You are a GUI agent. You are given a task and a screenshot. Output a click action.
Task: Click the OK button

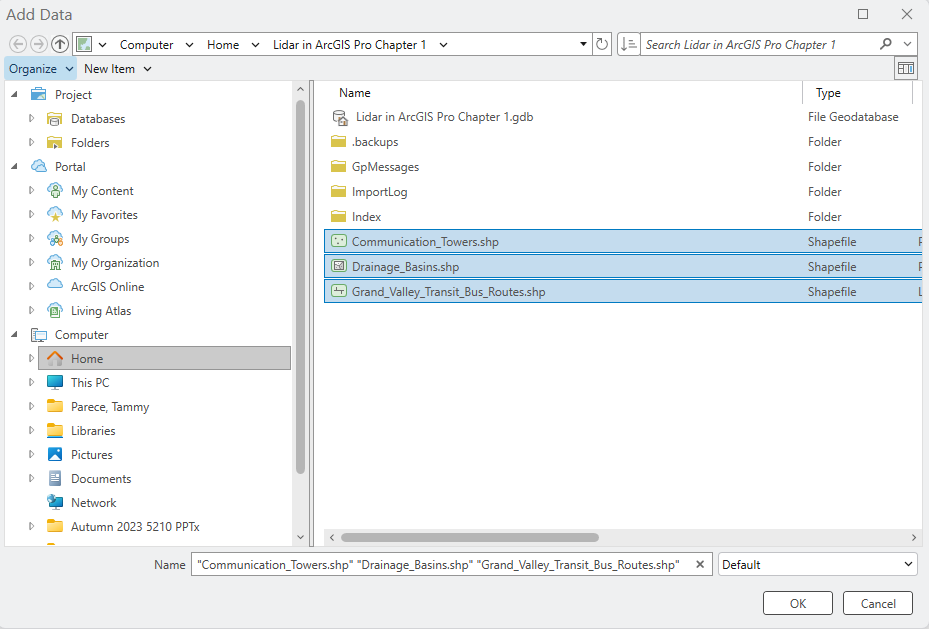797,603
